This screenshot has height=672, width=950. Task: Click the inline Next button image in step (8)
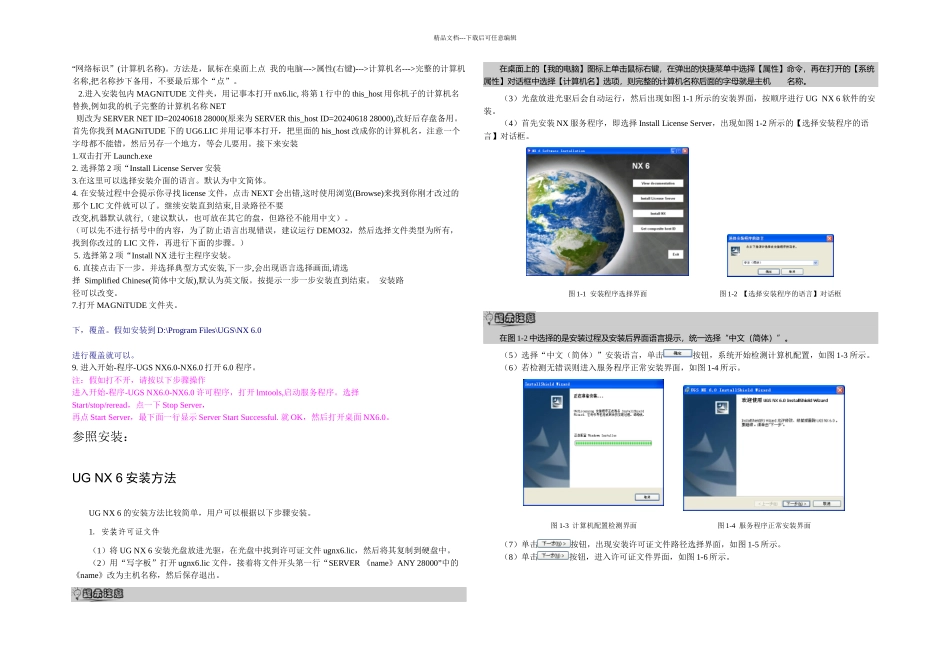(x=553, y=556)
